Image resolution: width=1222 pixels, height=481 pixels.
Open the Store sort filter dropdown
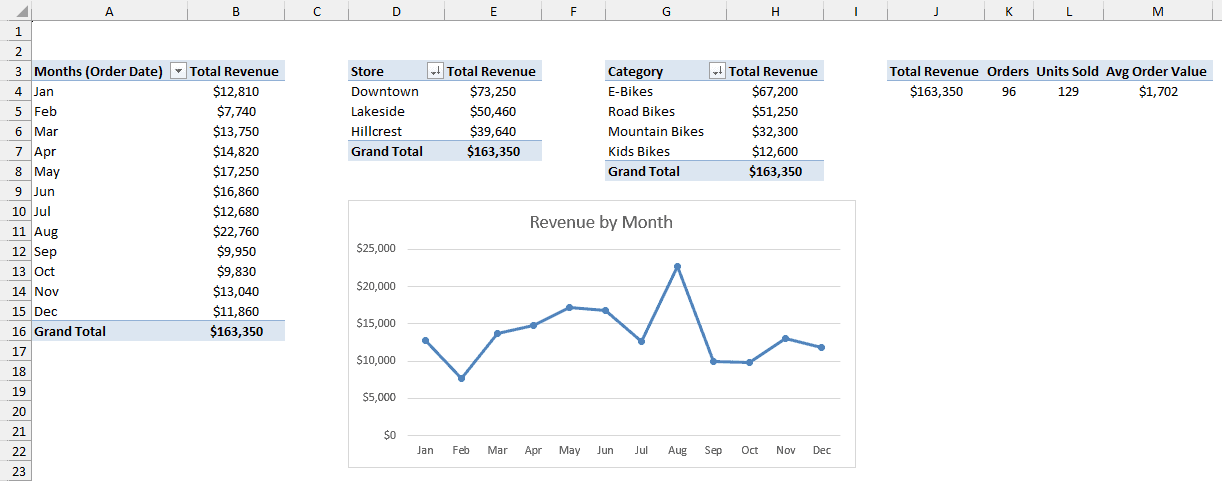[435, 71]
